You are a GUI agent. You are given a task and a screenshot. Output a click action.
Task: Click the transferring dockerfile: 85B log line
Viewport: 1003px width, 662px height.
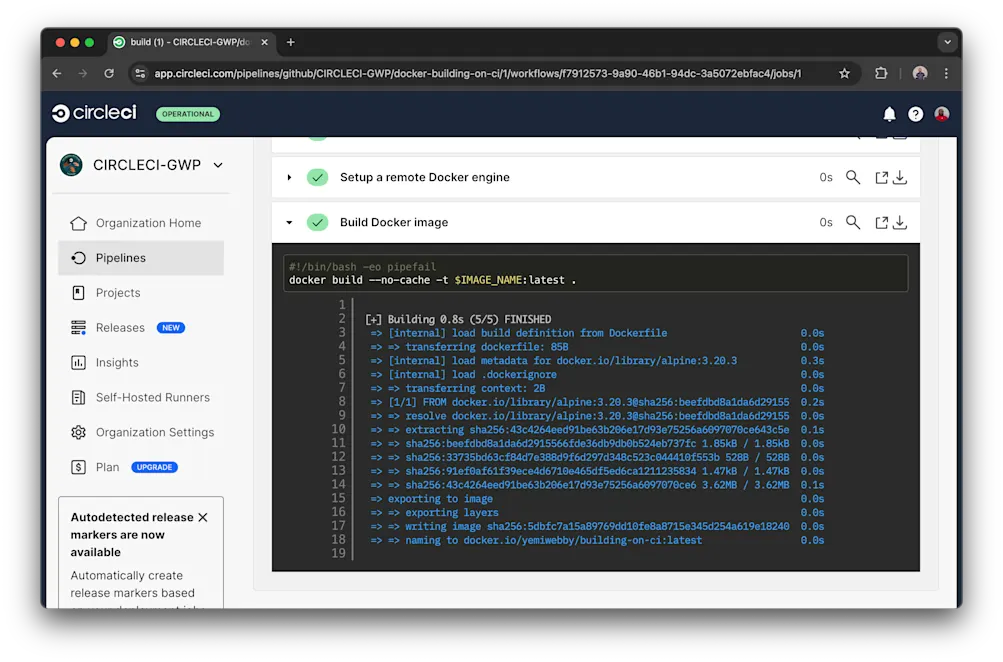coord(469,347)
